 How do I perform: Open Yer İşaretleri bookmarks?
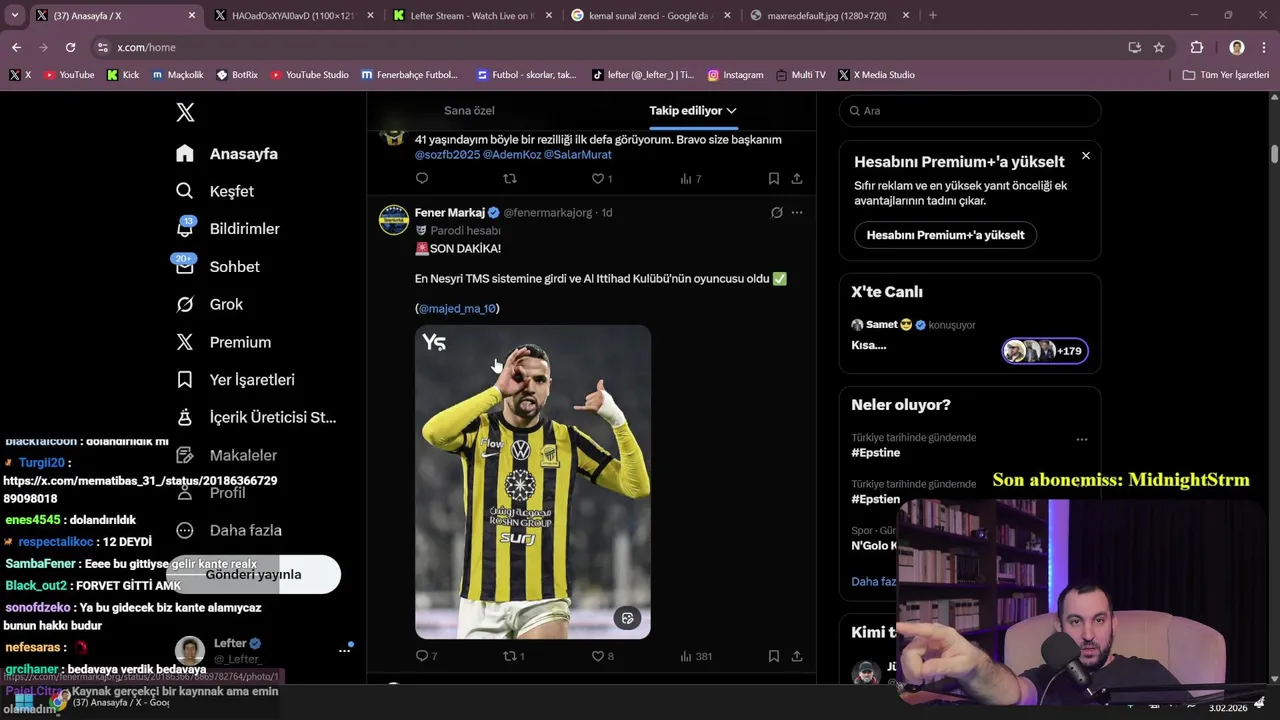click(235, 380)
